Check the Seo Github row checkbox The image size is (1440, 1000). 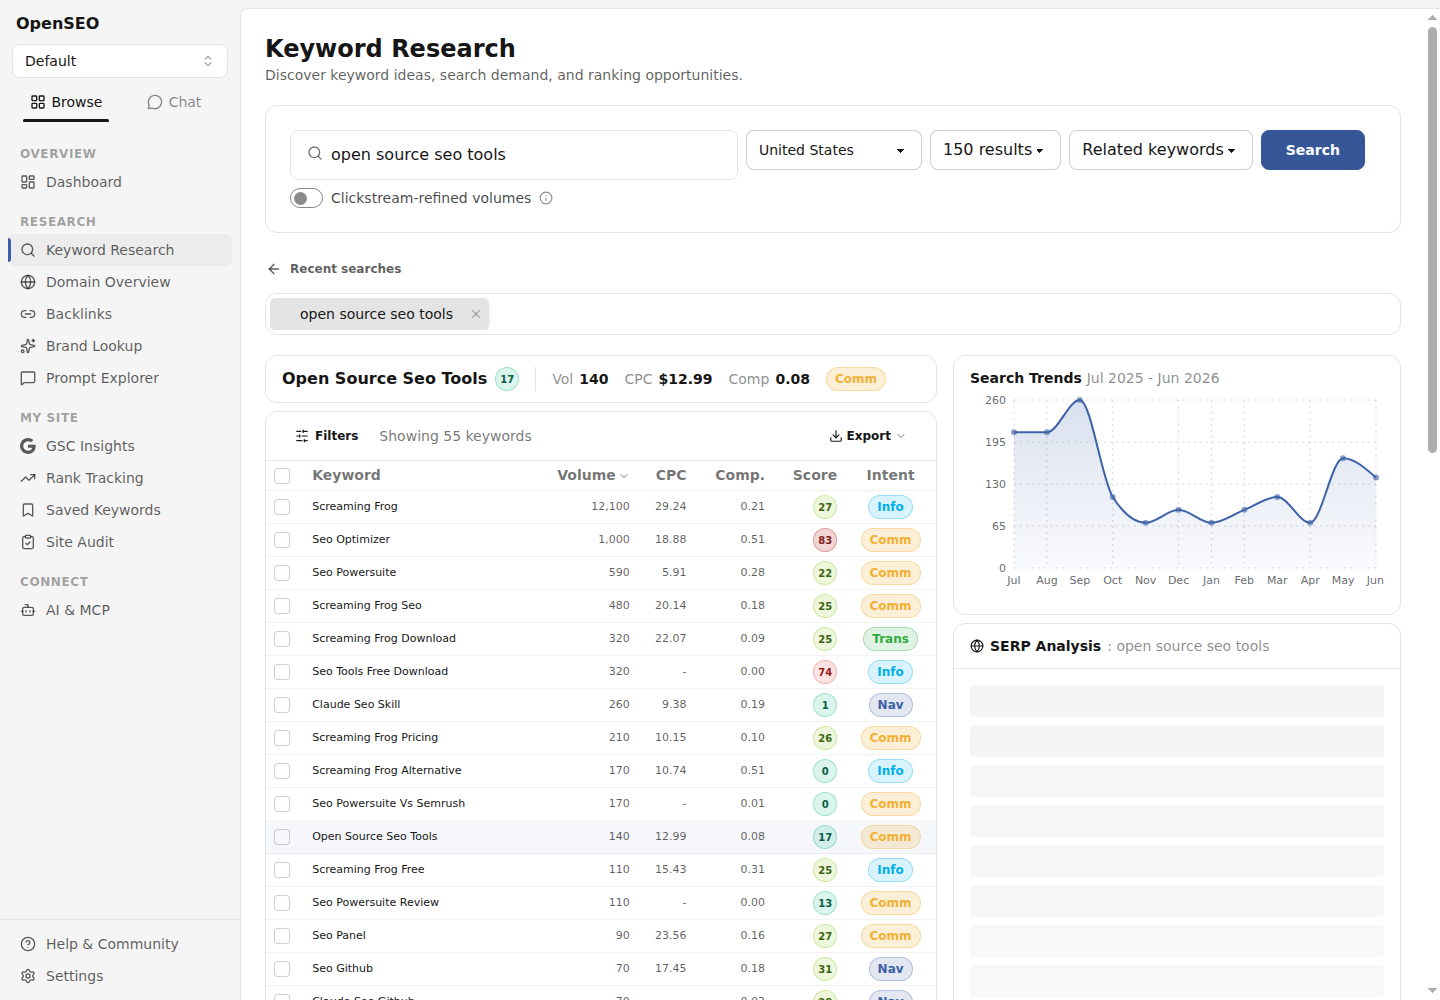pos(282,969)
